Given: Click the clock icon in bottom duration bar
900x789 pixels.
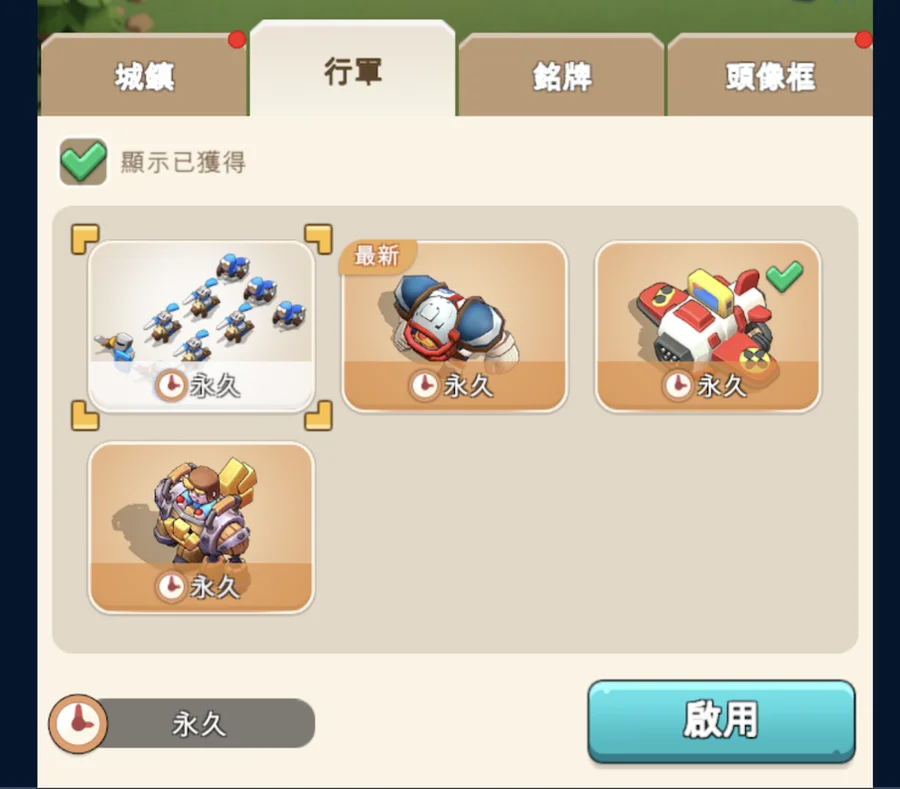Looking at the screenshot, I should click(x=78, y=723).
